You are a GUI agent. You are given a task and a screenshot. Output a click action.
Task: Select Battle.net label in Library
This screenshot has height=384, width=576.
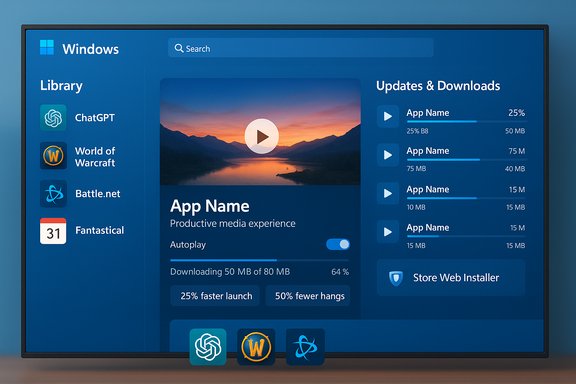pyautogui.click(x=98, y=194)
